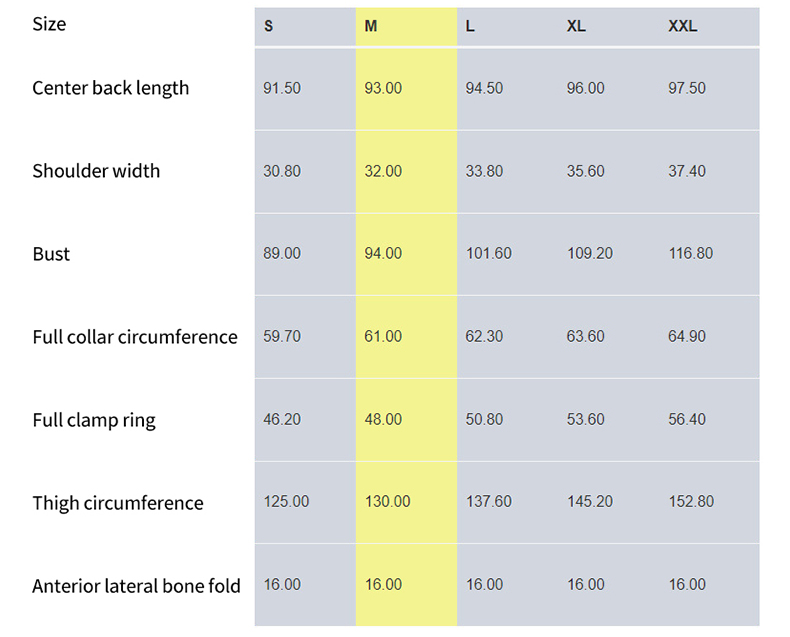
Task: Select the S size column header
Action: (268, 26)
